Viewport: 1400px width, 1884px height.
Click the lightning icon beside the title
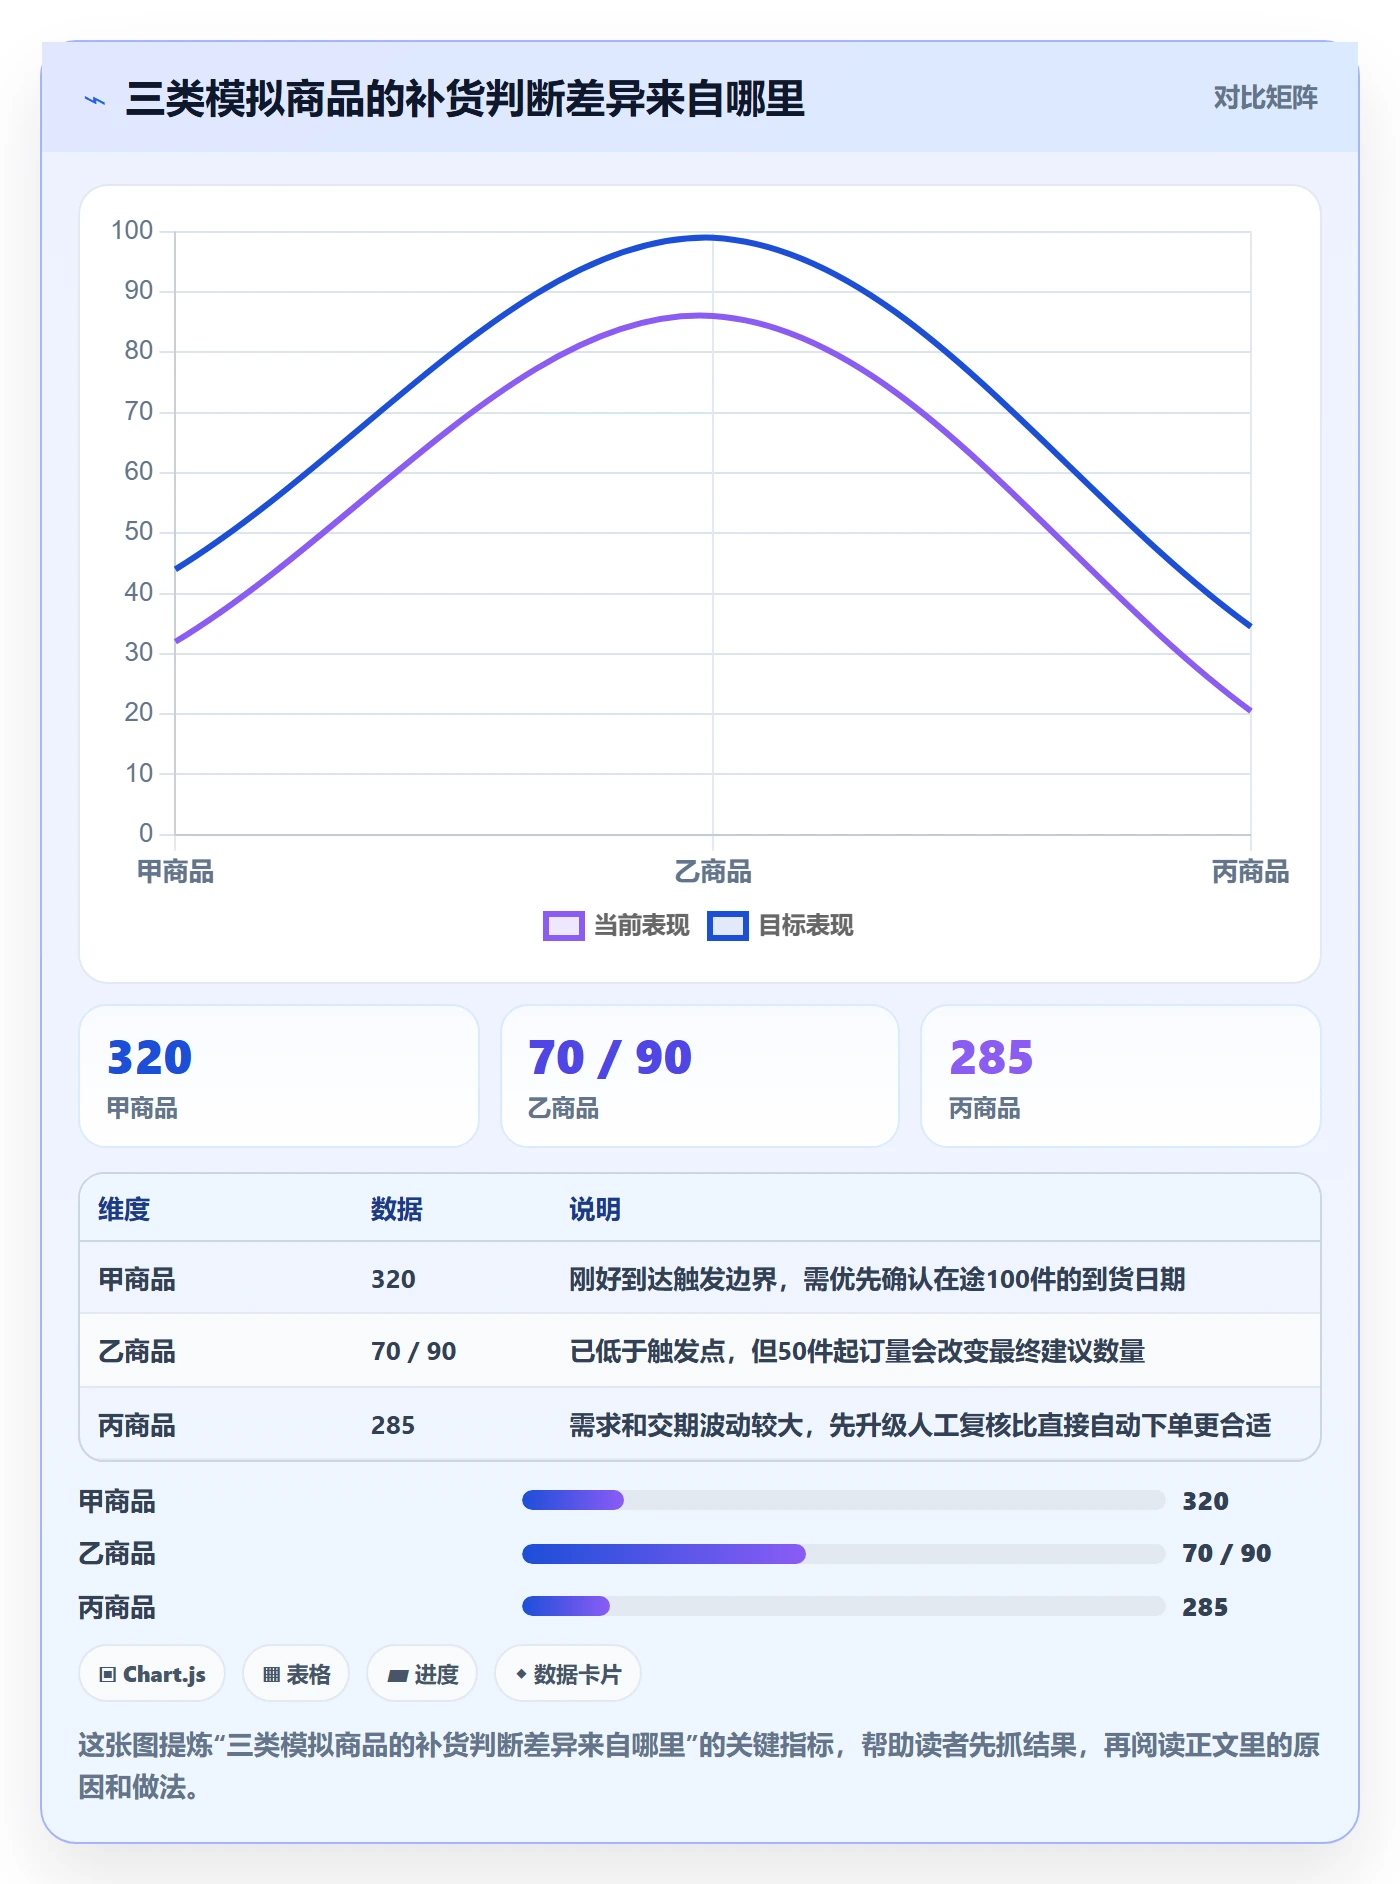(95, 100)
